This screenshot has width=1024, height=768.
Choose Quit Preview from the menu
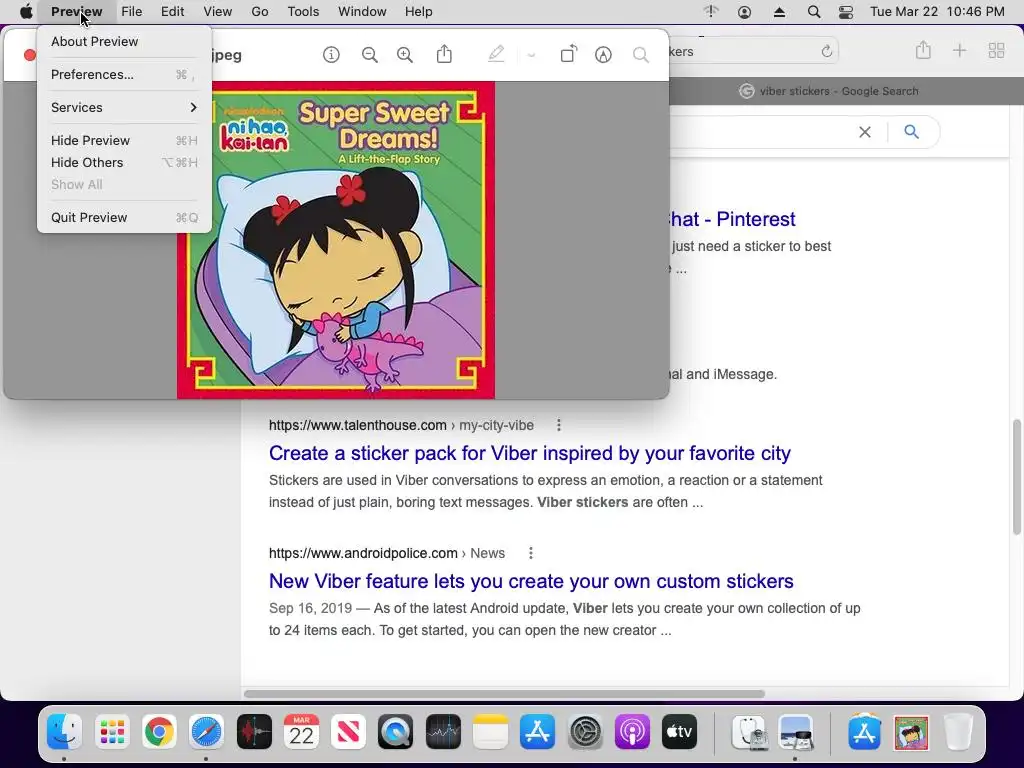tap(124, 217)
